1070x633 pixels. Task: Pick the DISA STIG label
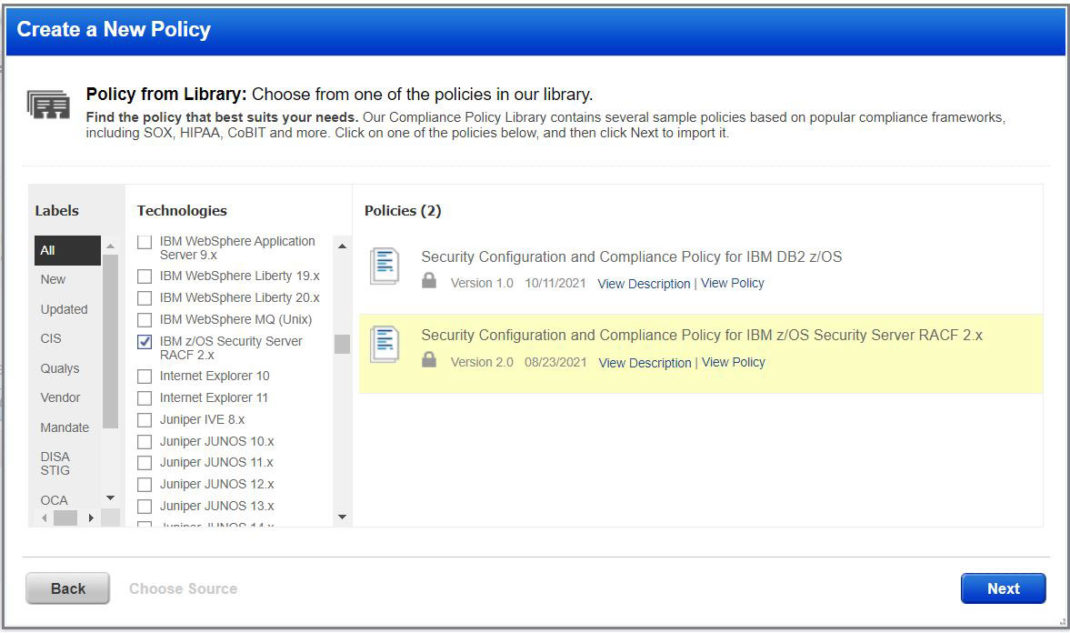55,464
